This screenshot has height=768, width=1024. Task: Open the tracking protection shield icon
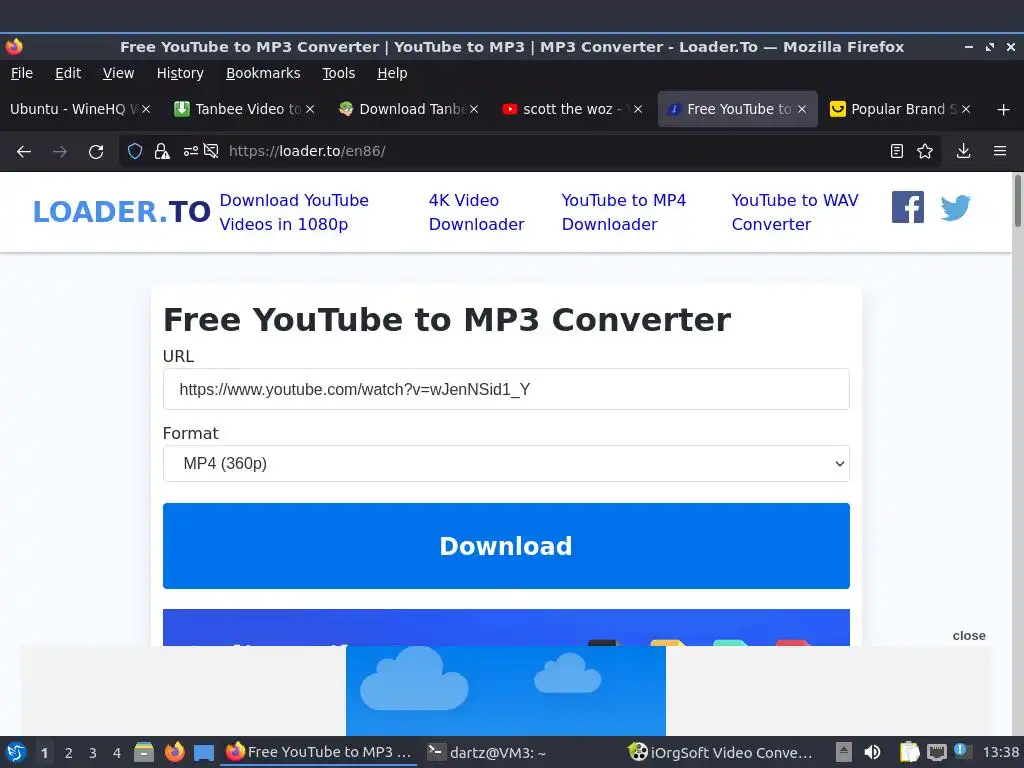click(x=135, y=152)
